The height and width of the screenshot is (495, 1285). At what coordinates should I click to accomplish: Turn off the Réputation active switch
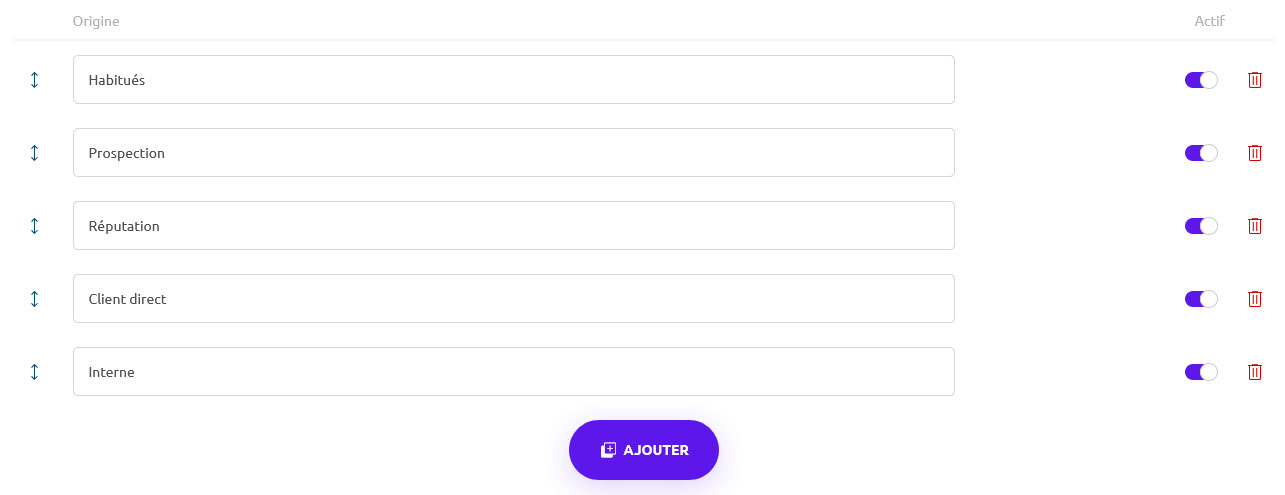tap(1201, 226)
